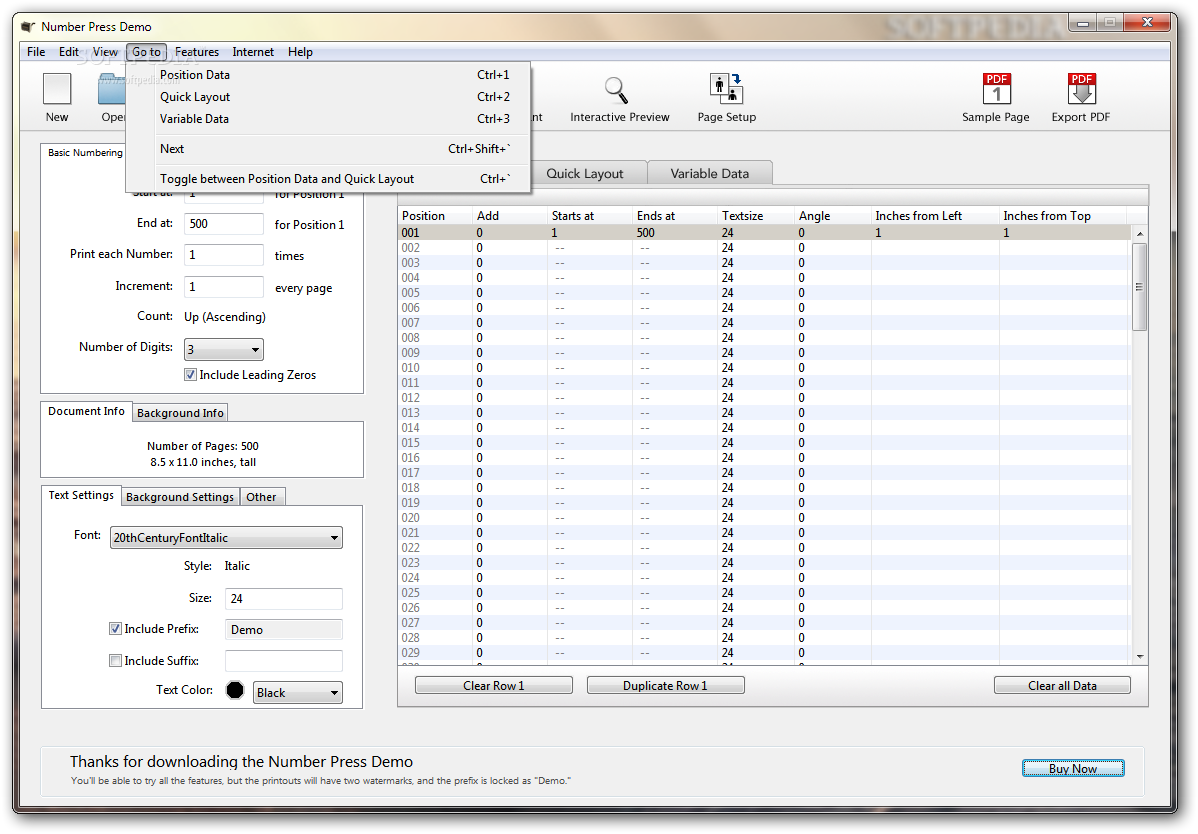
Task: Click the End at field showing 500
Action: [x=224, y=224]
